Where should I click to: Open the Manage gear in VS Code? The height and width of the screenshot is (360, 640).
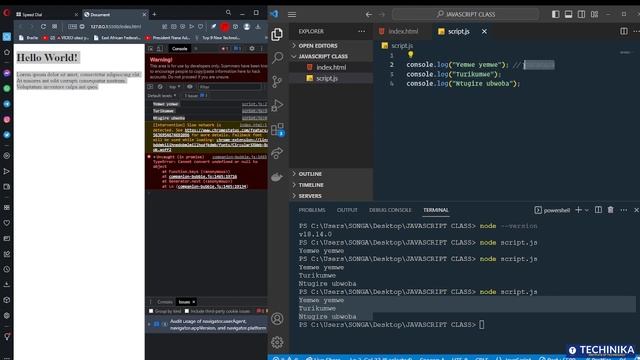coord(277,342)
